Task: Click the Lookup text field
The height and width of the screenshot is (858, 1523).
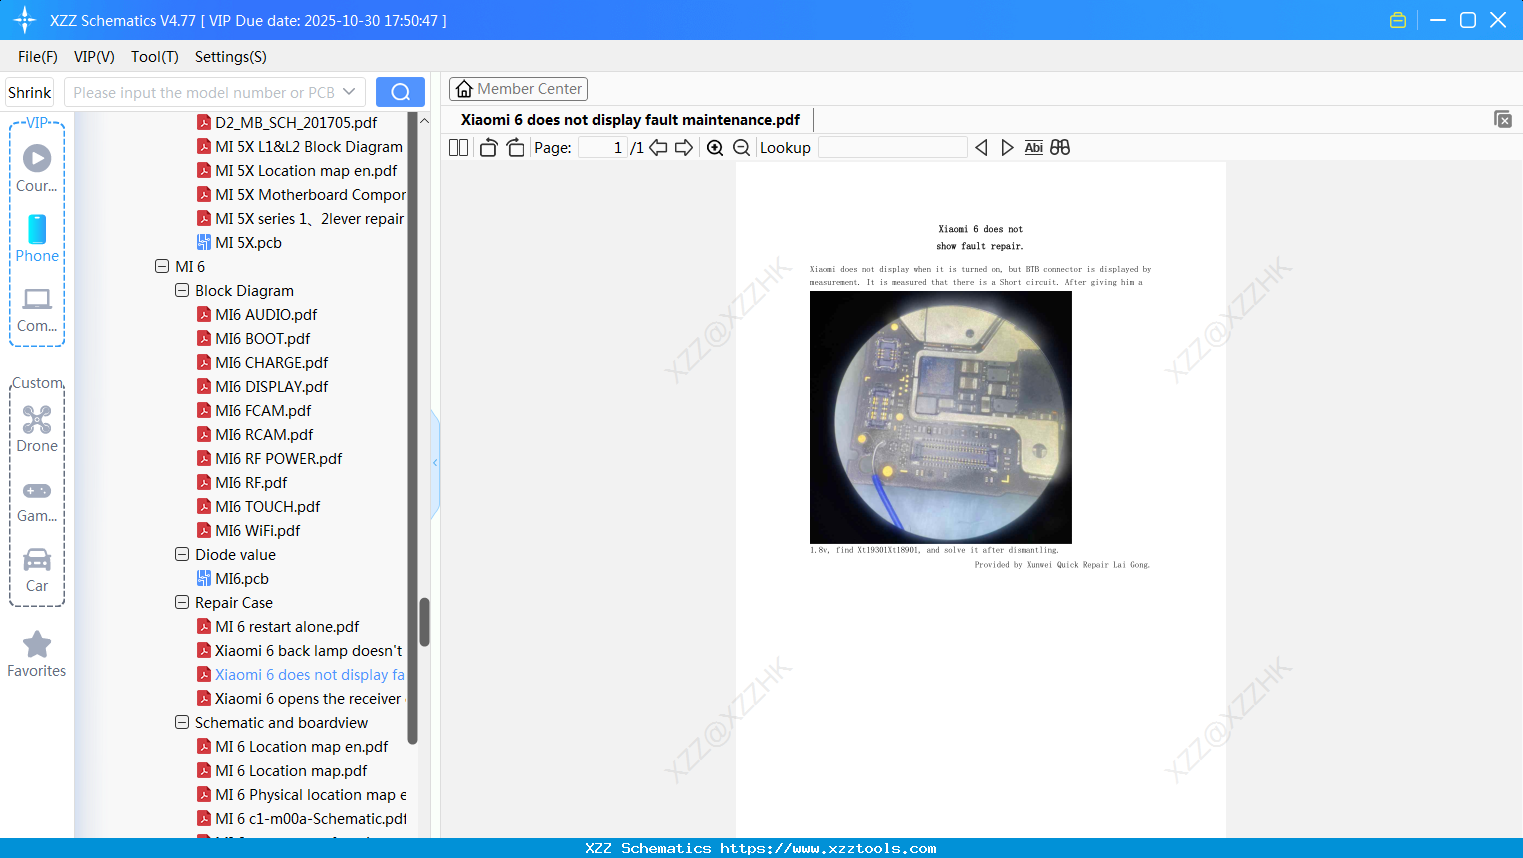Action: 893,148
